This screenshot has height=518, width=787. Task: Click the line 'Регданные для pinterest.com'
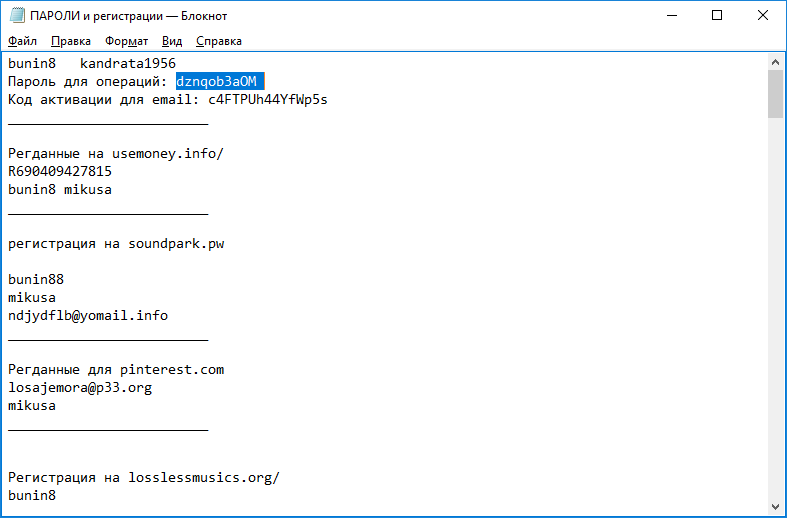point(116,370)
